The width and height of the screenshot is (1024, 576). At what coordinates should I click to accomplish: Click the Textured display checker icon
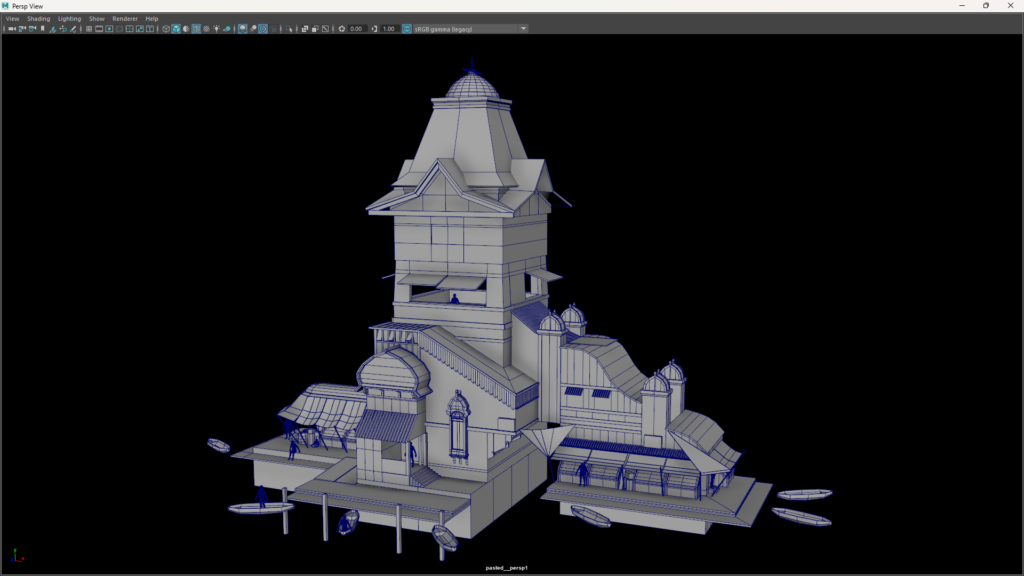click(x=207, y=29)
